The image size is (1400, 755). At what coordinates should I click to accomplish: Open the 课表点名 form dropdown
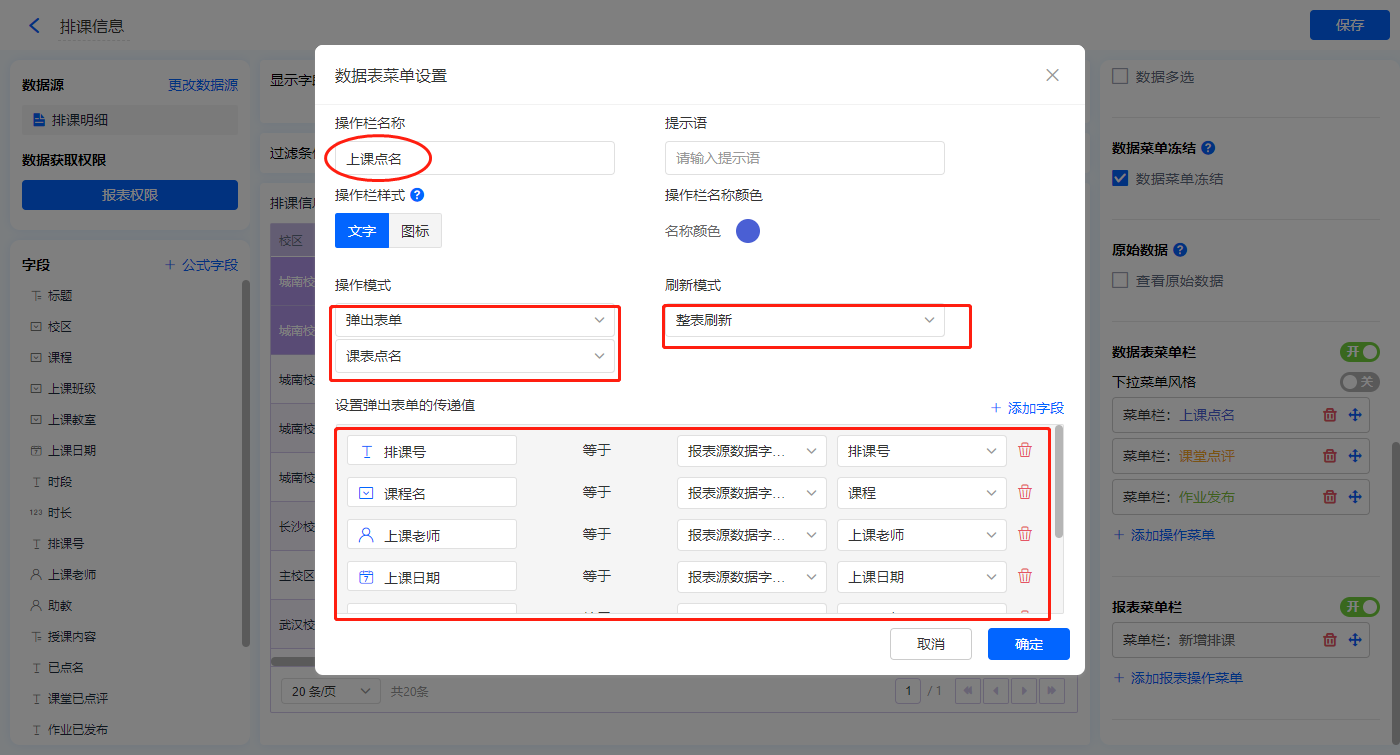click(474, 356)
